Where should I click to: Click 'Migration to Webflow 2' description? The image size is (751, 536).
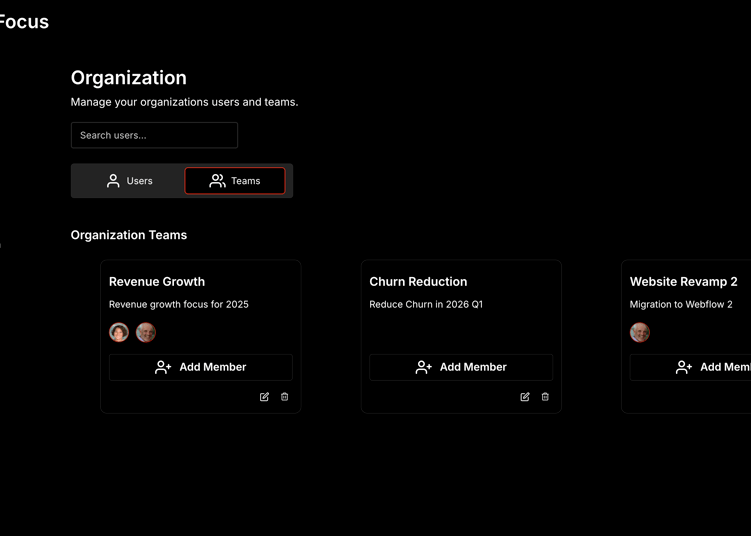pyautogui.click(x=681, y=304)
